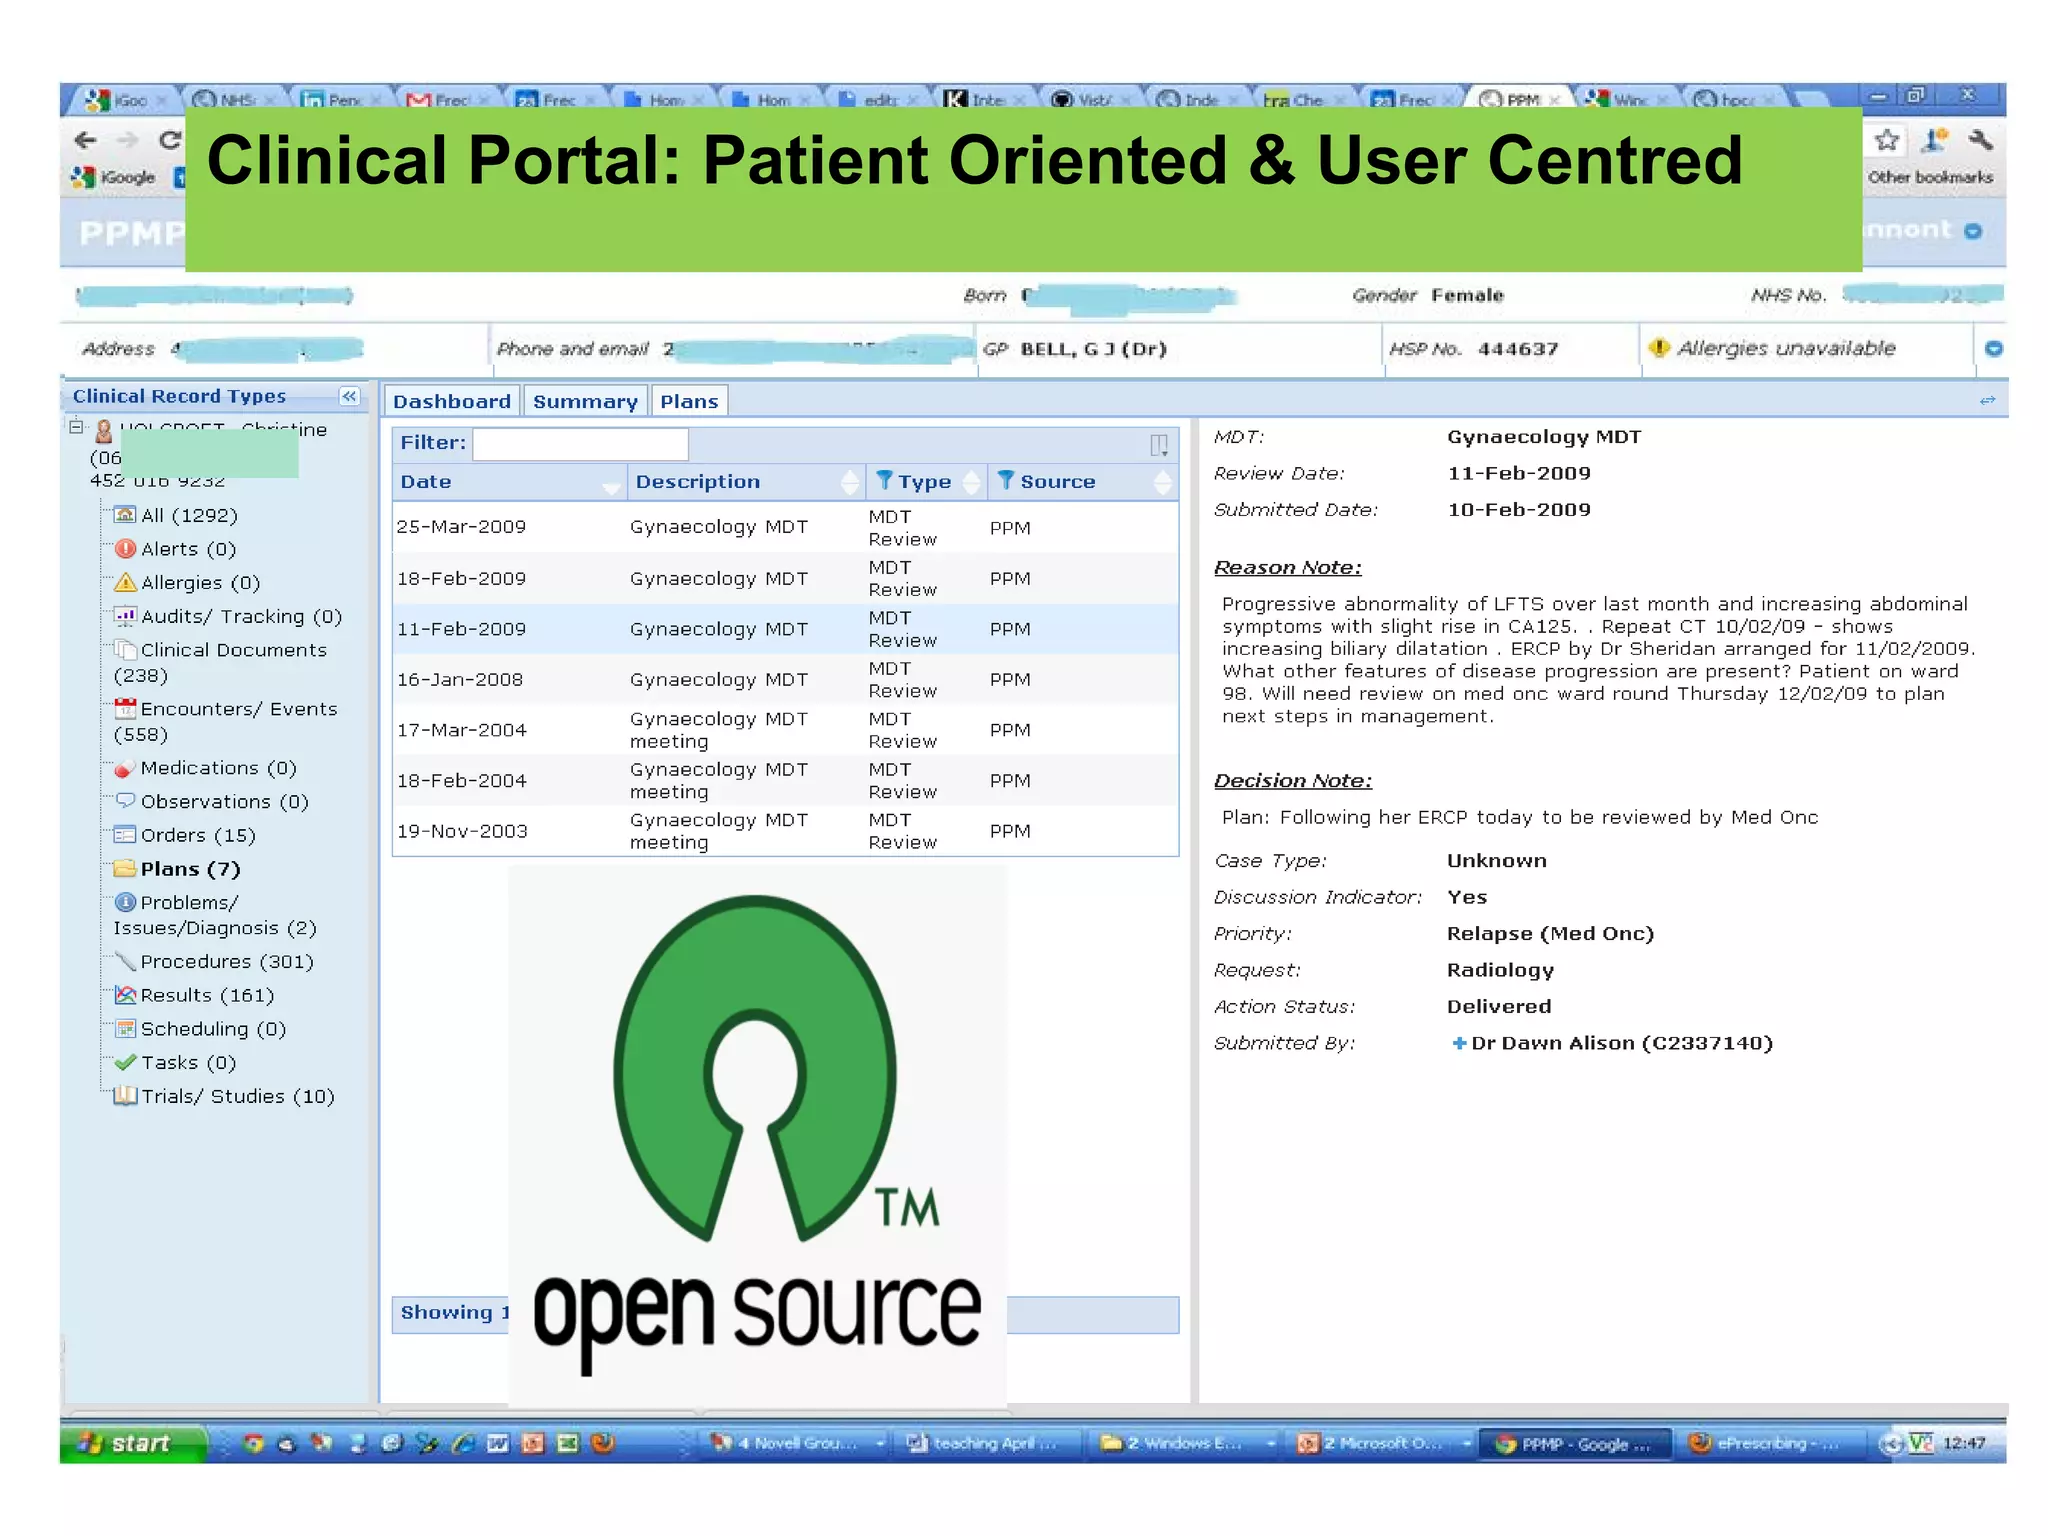The image size is (2048, 1536).
Task: Open Trials/ Studies book icon
Action: (125, 1096)
